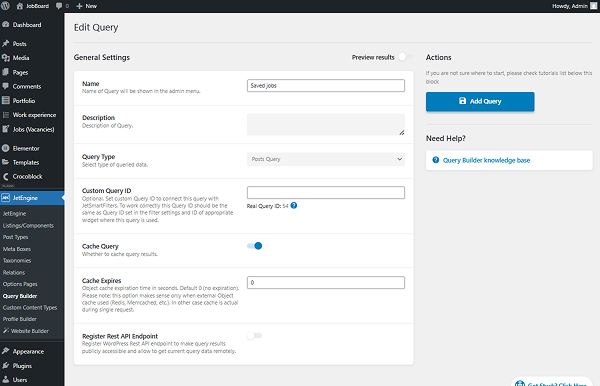
Task: Open the Meta Boxes submenu item
Action: point(17,249)
